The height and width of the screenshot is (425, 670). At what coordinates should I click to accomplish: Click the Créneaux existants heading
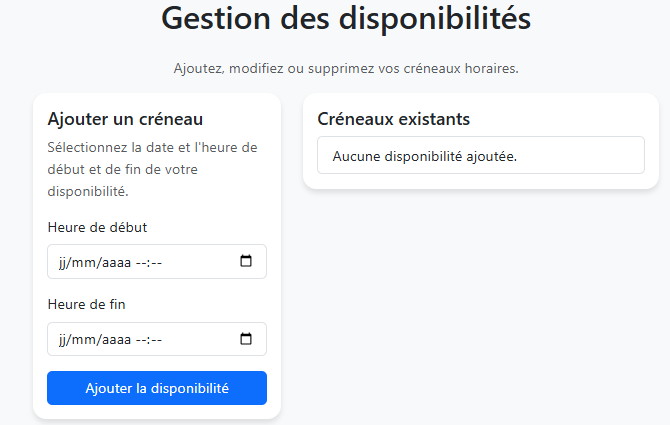(393, 119)
